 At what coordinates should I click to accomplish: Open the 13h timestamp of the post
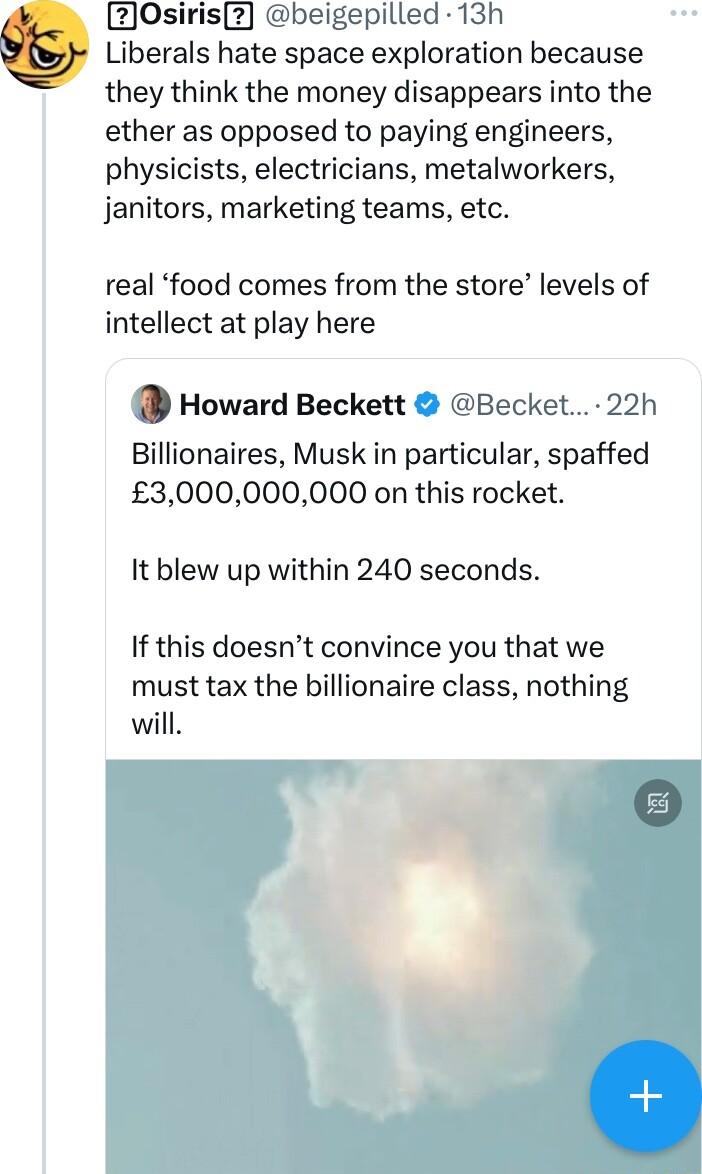click(484, 15)
